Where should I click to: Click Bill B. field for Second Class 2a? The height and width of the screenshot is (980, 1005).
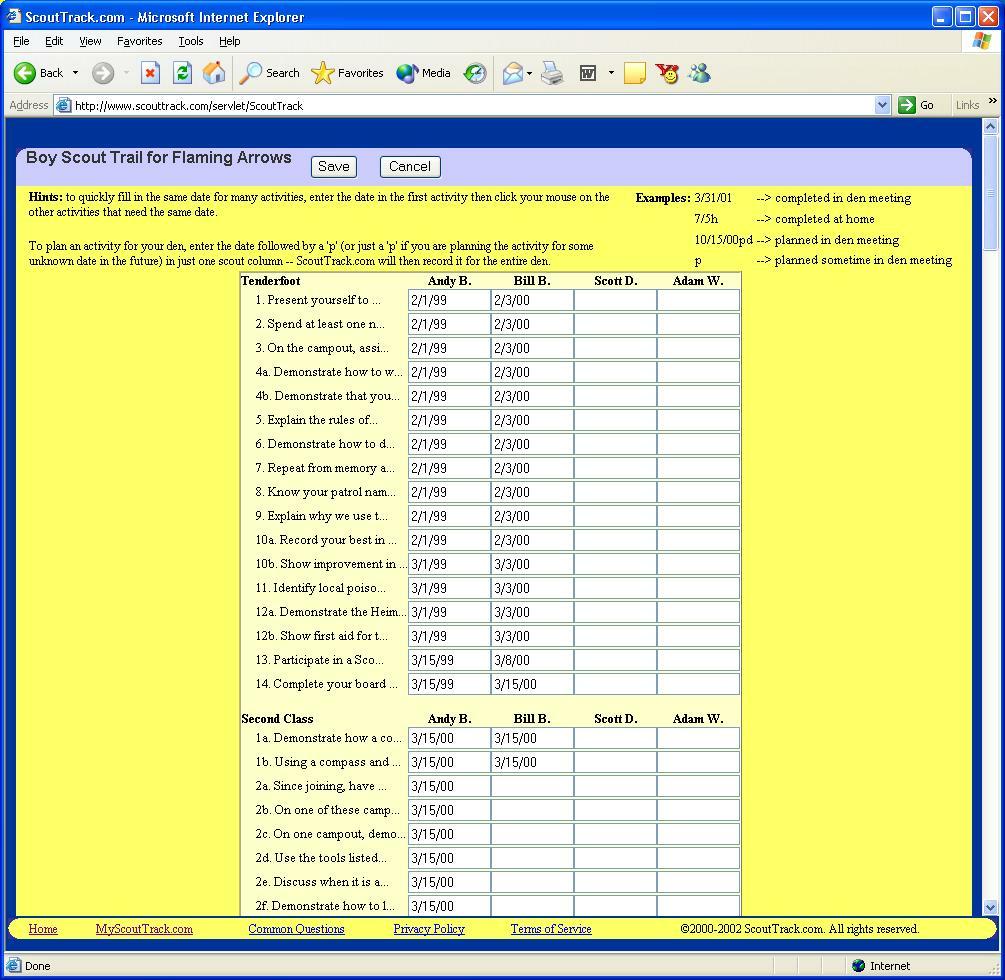[532, 786]
